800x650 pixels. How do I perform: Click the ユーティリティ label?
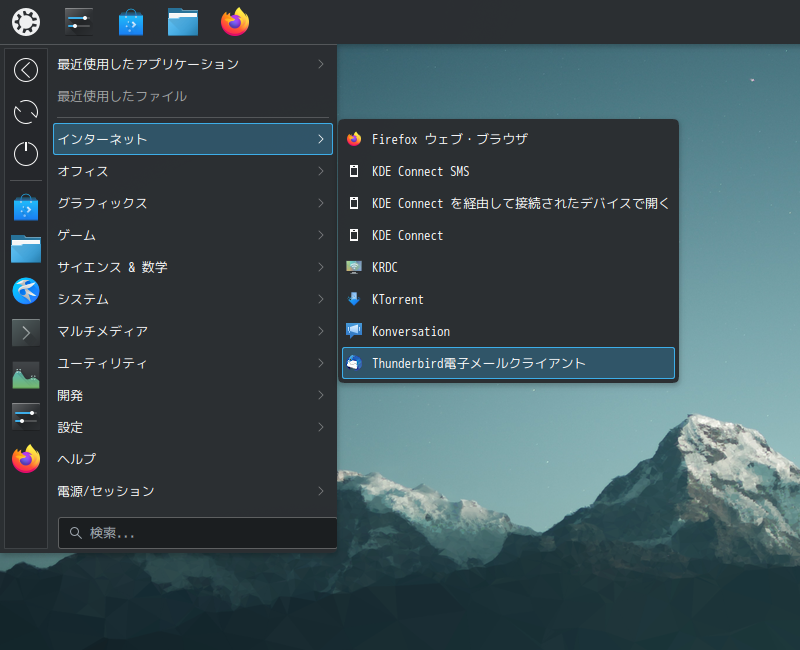[x=102, y=363]
